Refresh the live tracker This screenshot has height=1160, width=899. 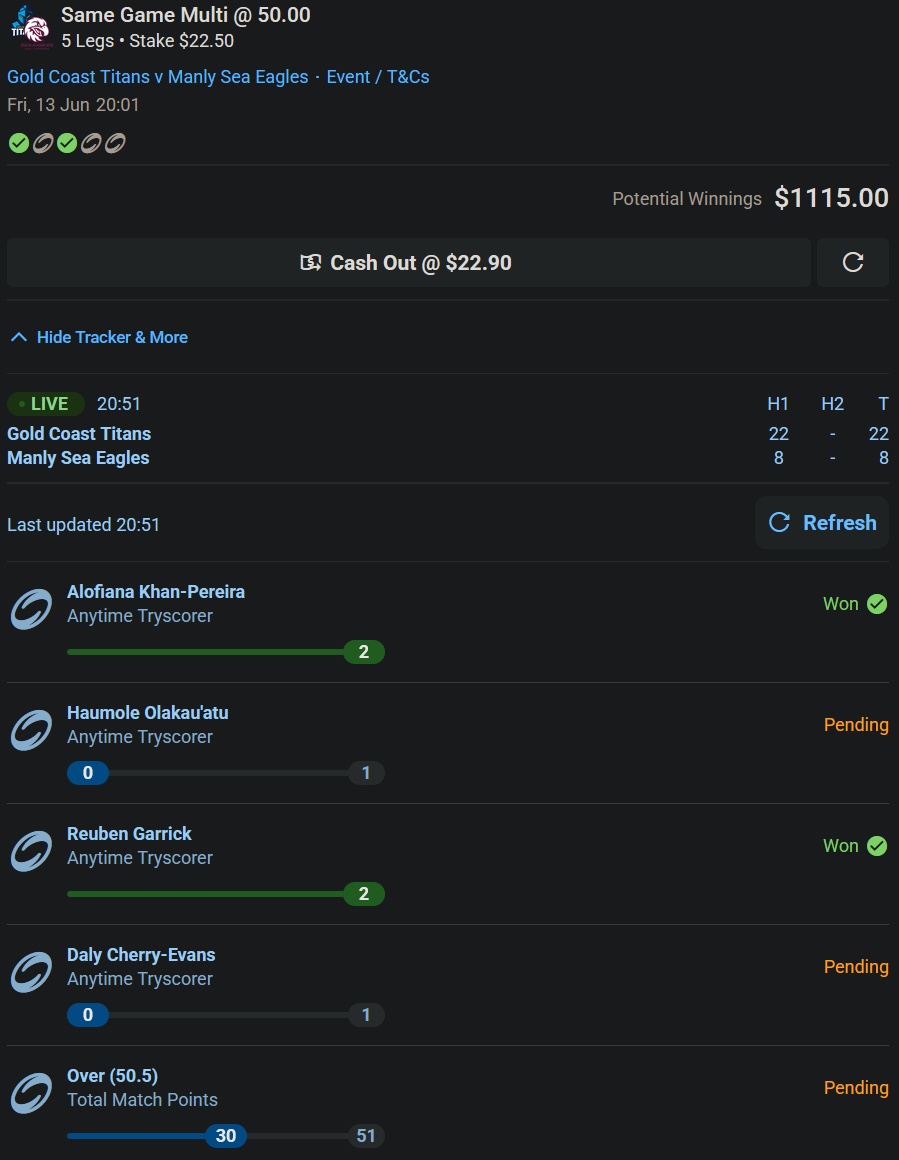click(x=822, y=522)
